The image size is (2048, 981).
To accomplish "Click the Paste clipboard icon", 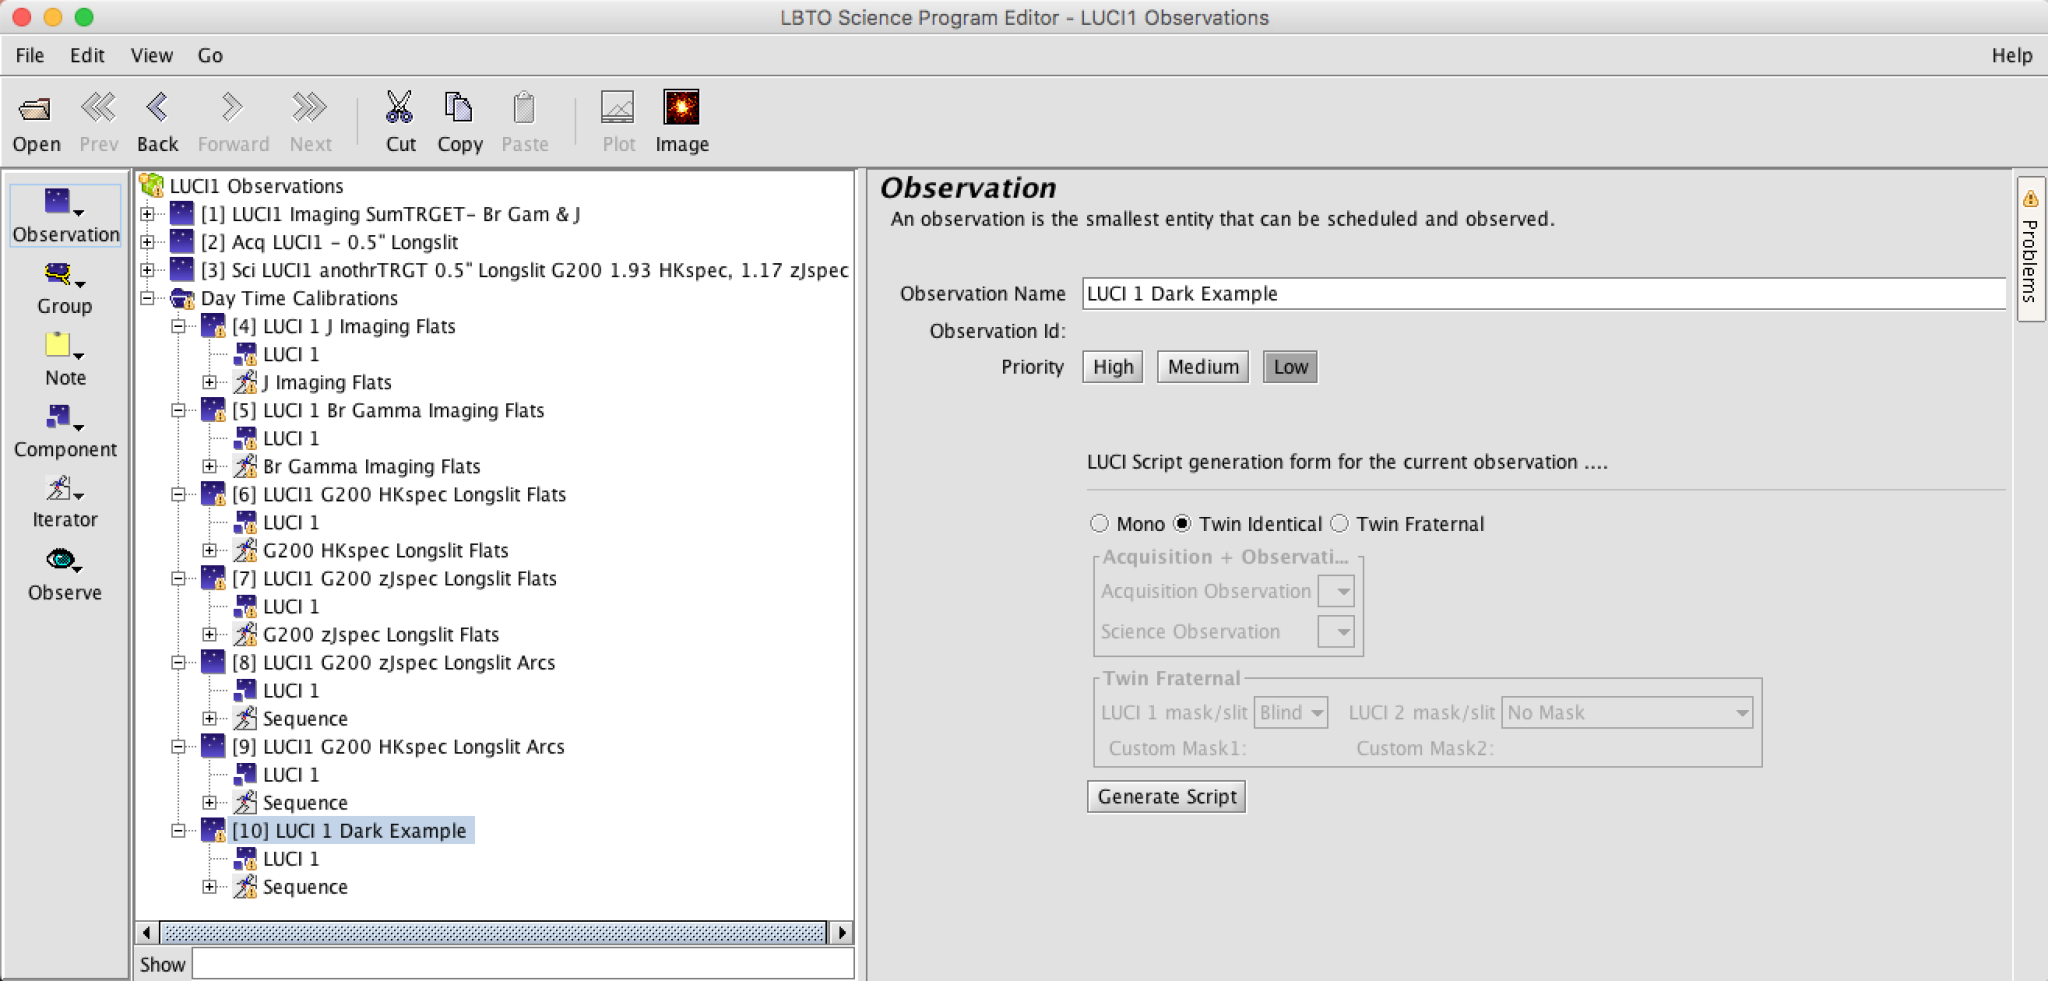I will tap(524, 107).
